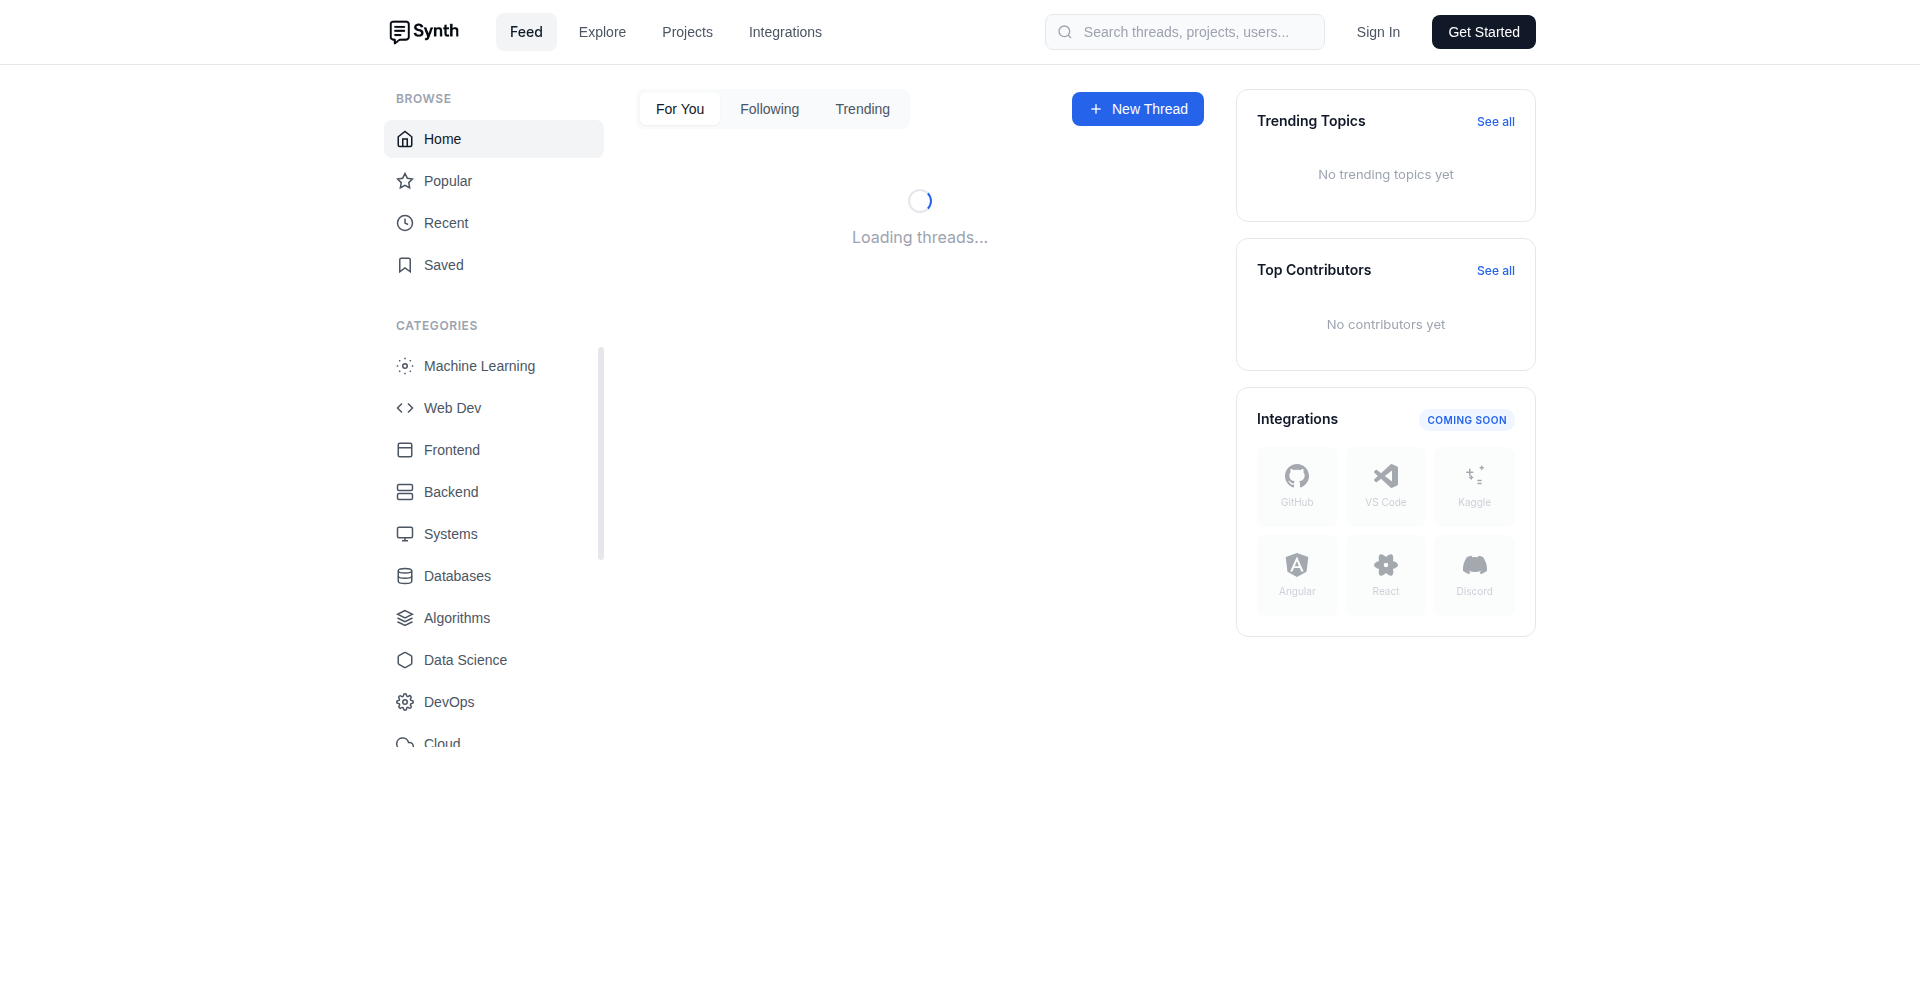The height and width of the screenshot is (993, 1920).
Task: Click the Synth logo icon
Action: click(x=399, y=32)
